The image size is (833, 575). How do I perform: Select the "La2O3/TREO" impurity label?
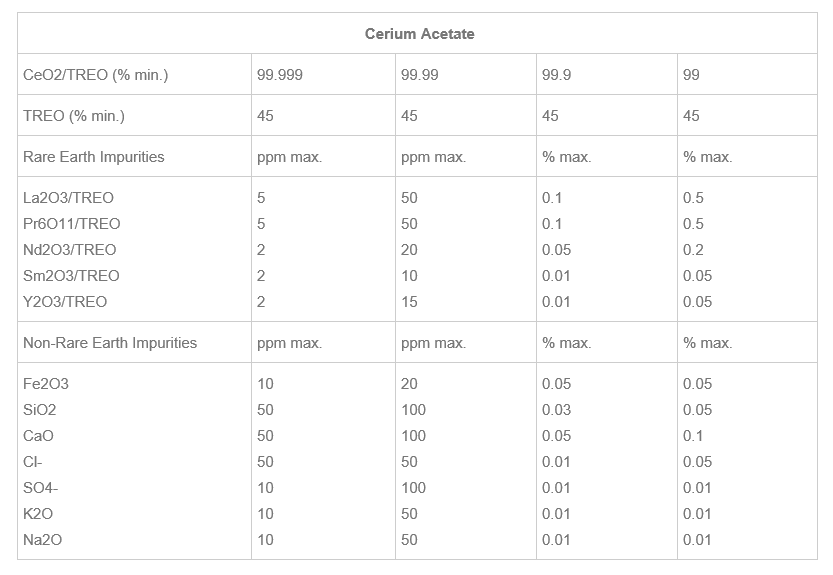point(68,198)
